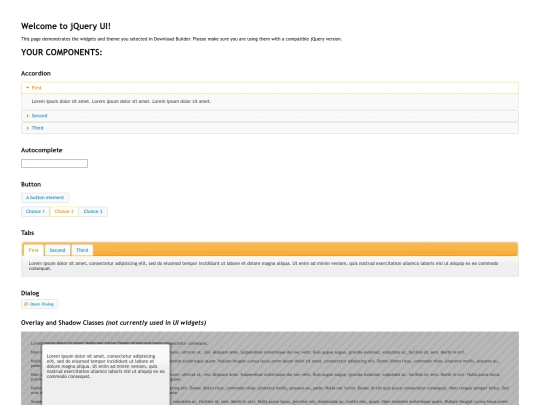The height and width of the screenshot is (405, 540).
Task: Click the Accordion section heading
Action: pyautogui.click(x=36, y=73)
